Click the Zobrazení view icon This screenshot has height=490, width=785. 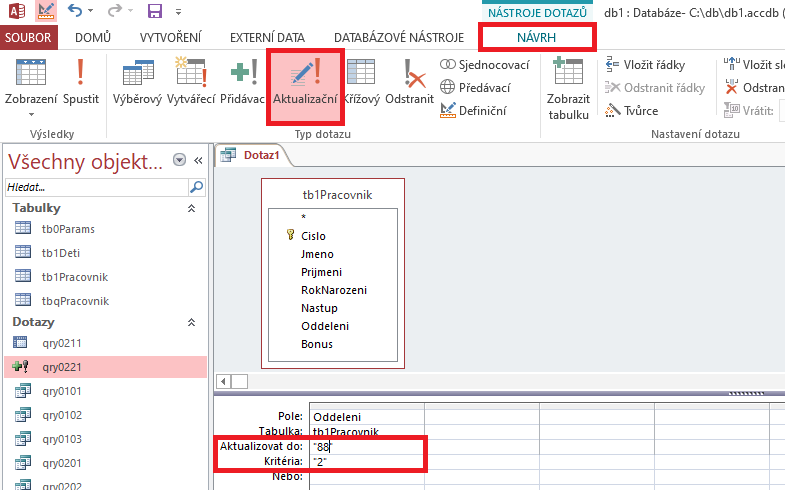click(31, 73)
